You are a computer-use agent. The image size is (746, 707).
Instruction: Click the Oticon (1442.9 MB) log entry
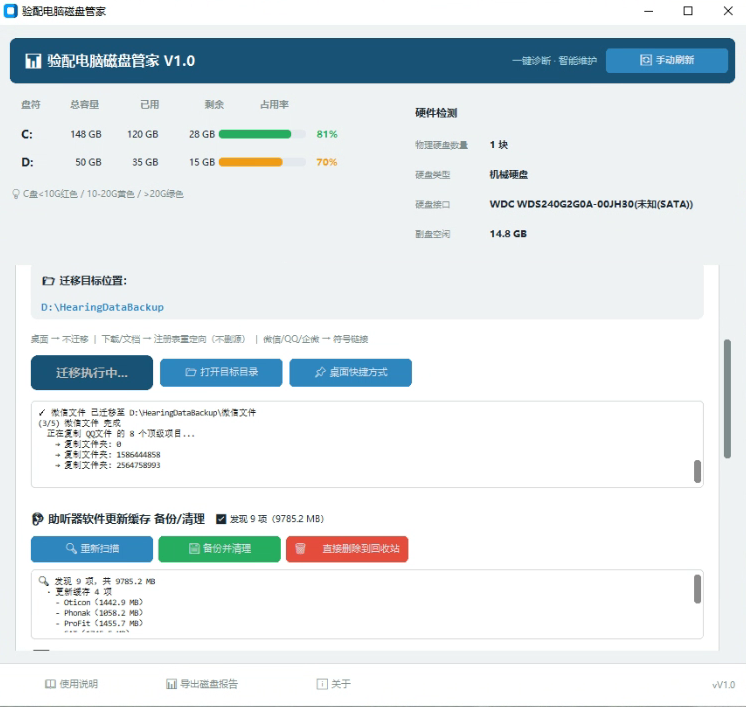tap(103, 602)
